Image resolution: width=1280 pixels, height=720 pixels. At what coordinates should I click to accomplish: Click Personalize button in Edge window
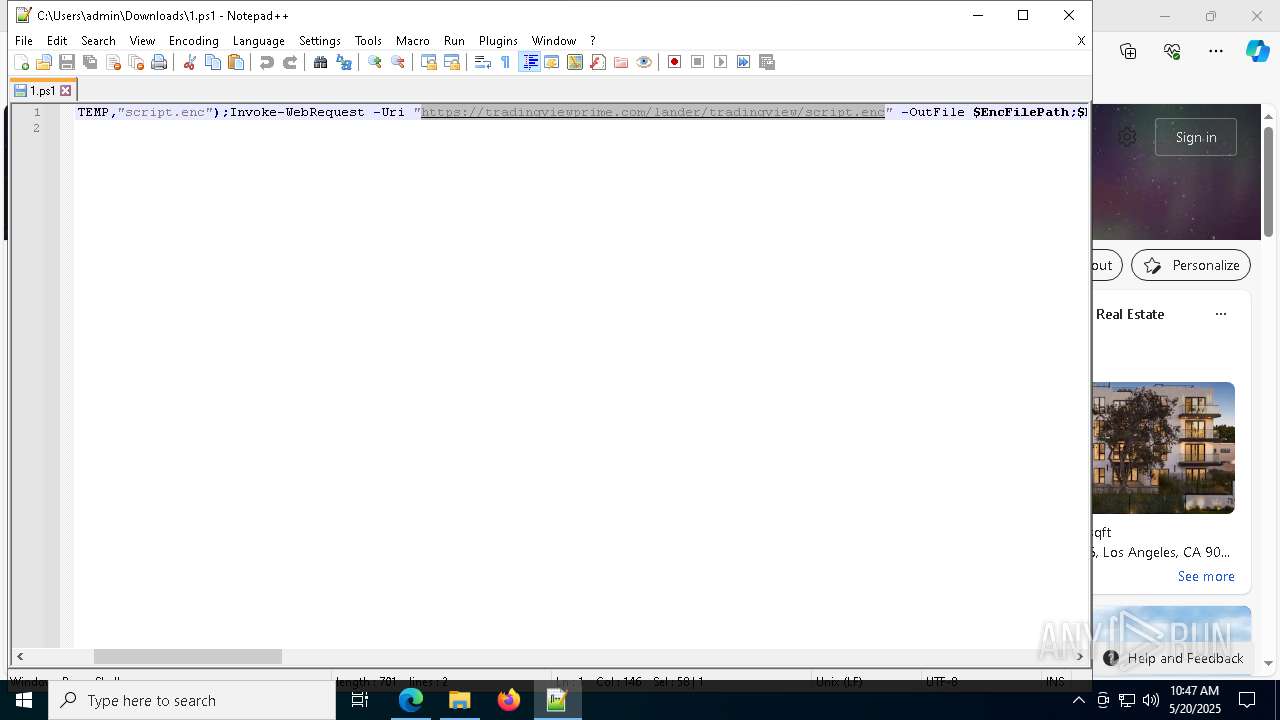click(1191, 265)
